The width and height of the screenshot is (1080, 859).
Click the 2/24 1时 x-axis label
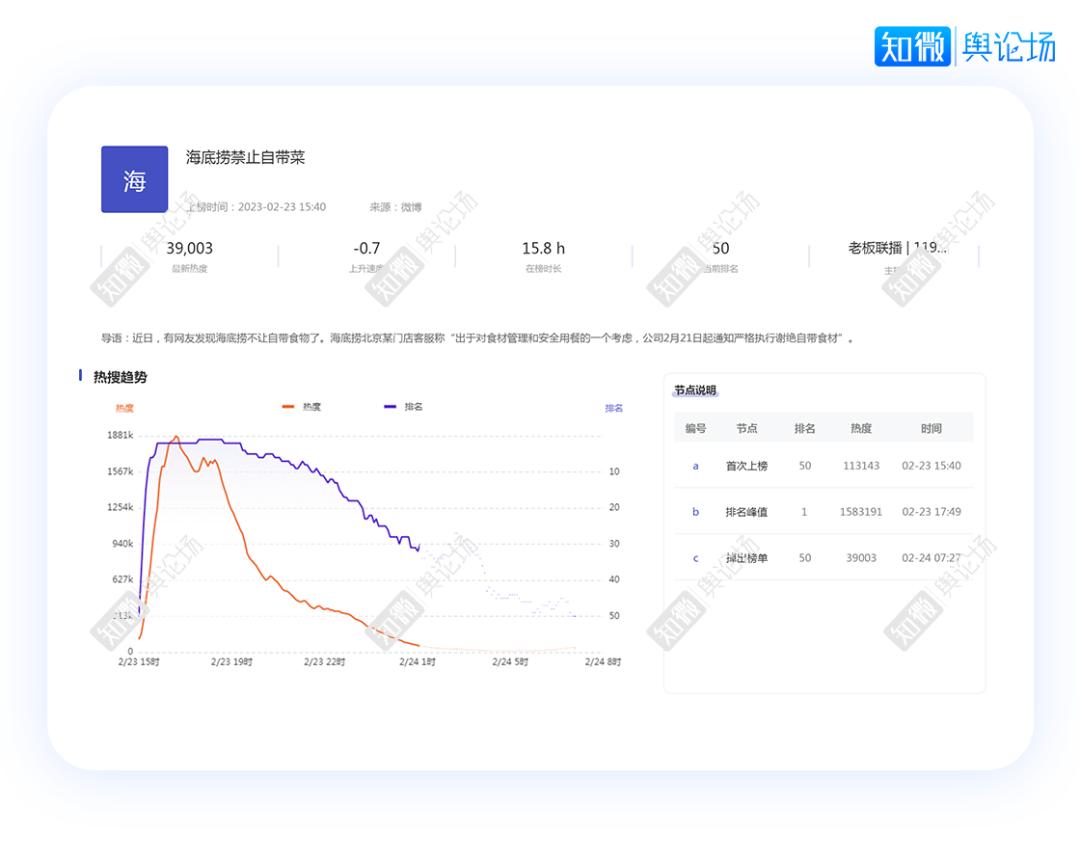[x=417, y=662]
